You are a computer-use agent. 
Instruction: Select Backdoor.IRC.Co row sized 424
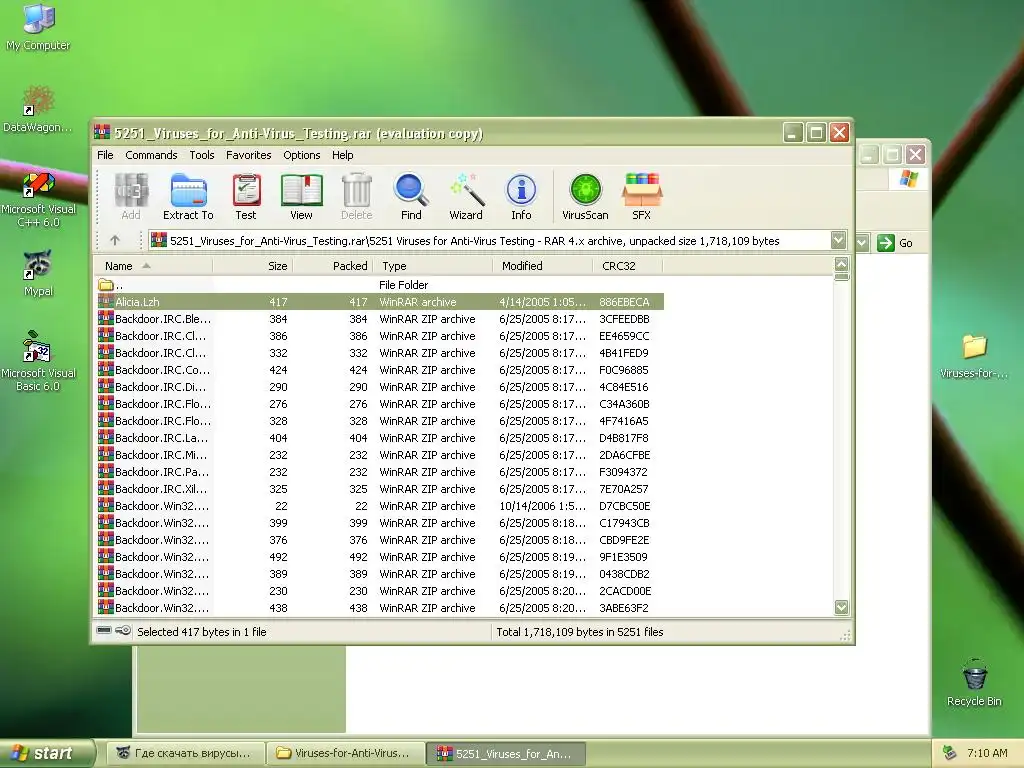click(x=380, y=370)
